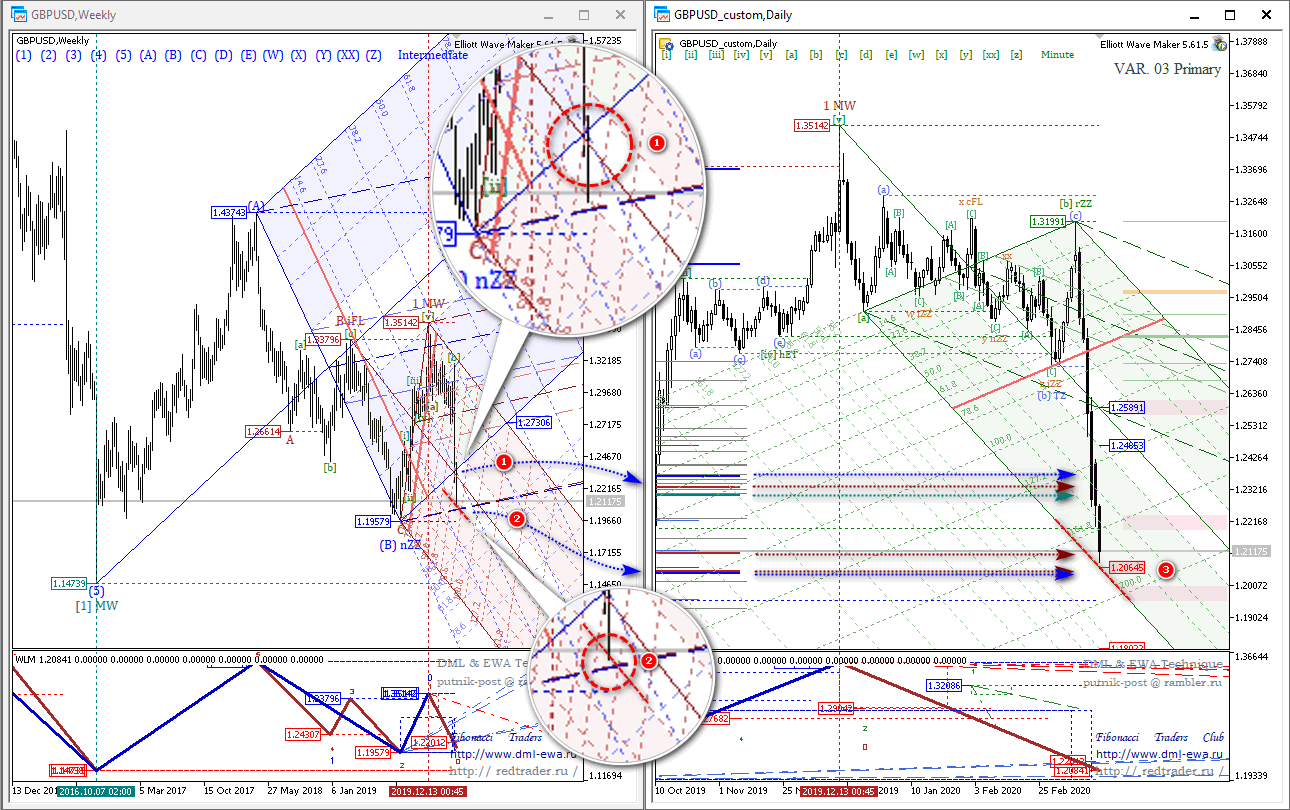Screen dimensions: 1290x810
Task: Click the GBPUSD_custom,Daily window title icon
Action: (x=662, y=15)
